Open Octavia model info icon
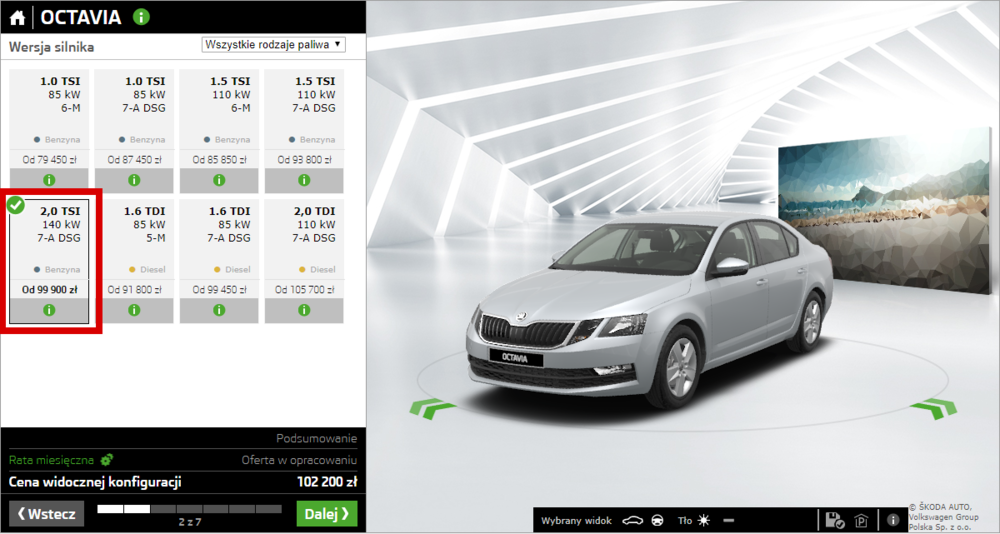 tap(141, 17)
